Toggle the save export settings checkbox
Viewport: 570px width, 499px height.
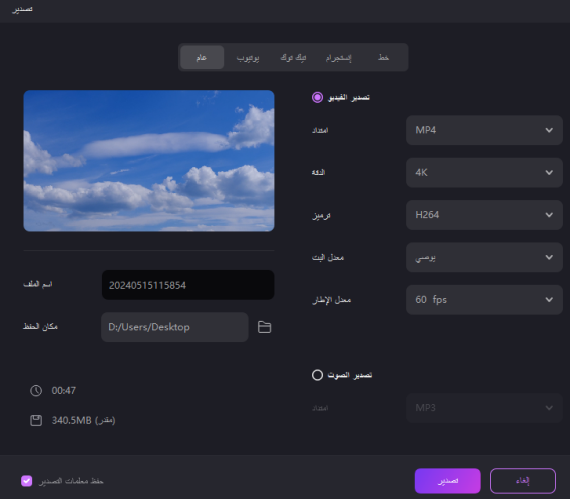[x=27, y=481]
